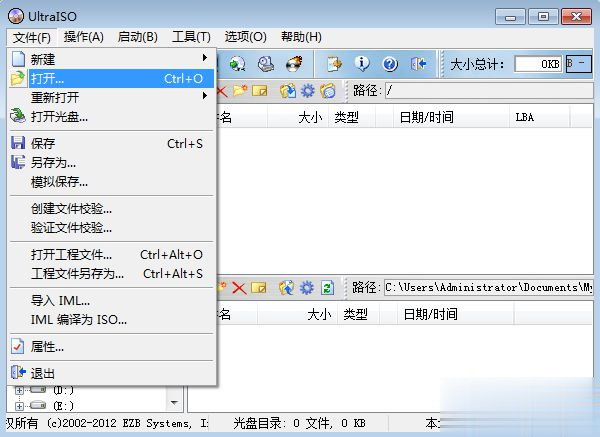Click the red X delete icon, lower pane
The width and height of the screenshot is (600, 437).
click(239, 288)
